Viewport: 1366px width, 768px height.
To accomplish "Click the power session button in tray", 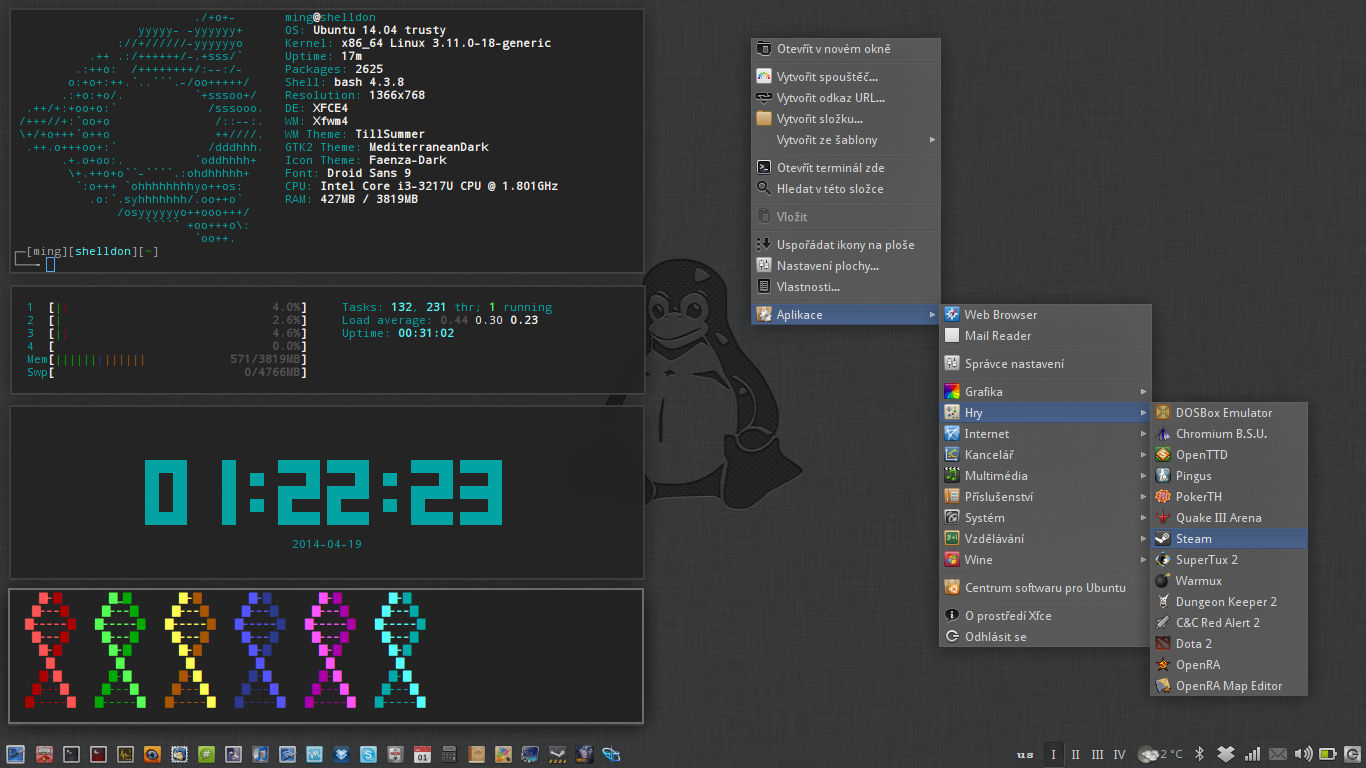I will (x=1353, y=754).
